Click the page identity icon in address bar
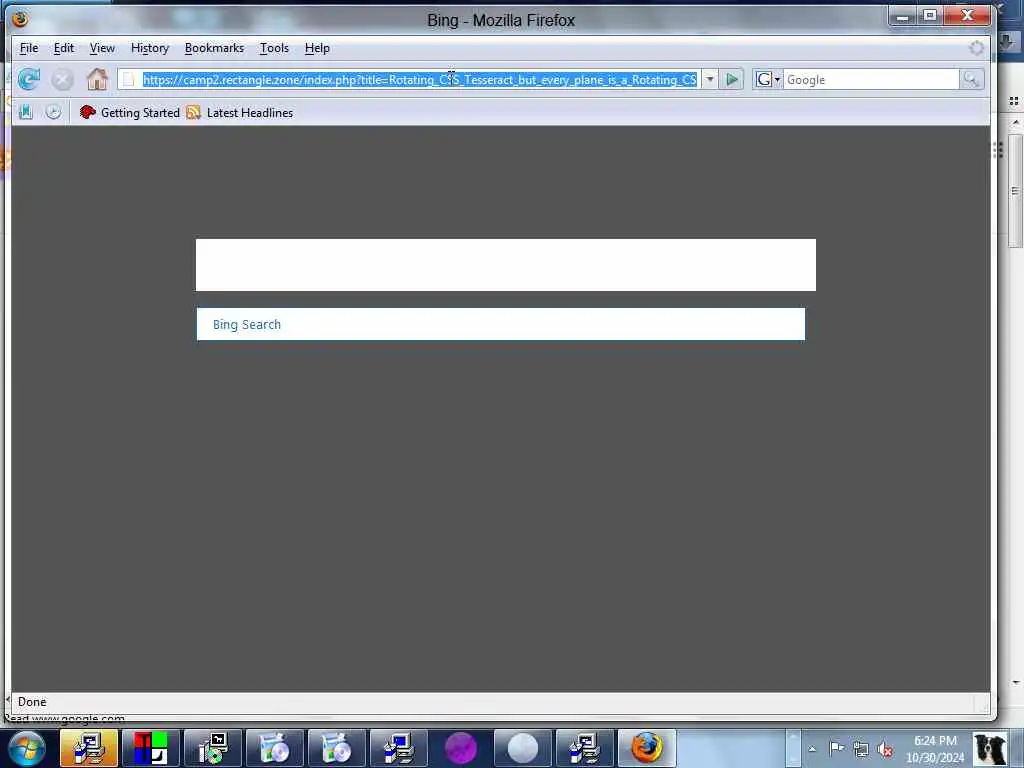Viewport: 1024px width, 768px height. [x=129, y=80]
